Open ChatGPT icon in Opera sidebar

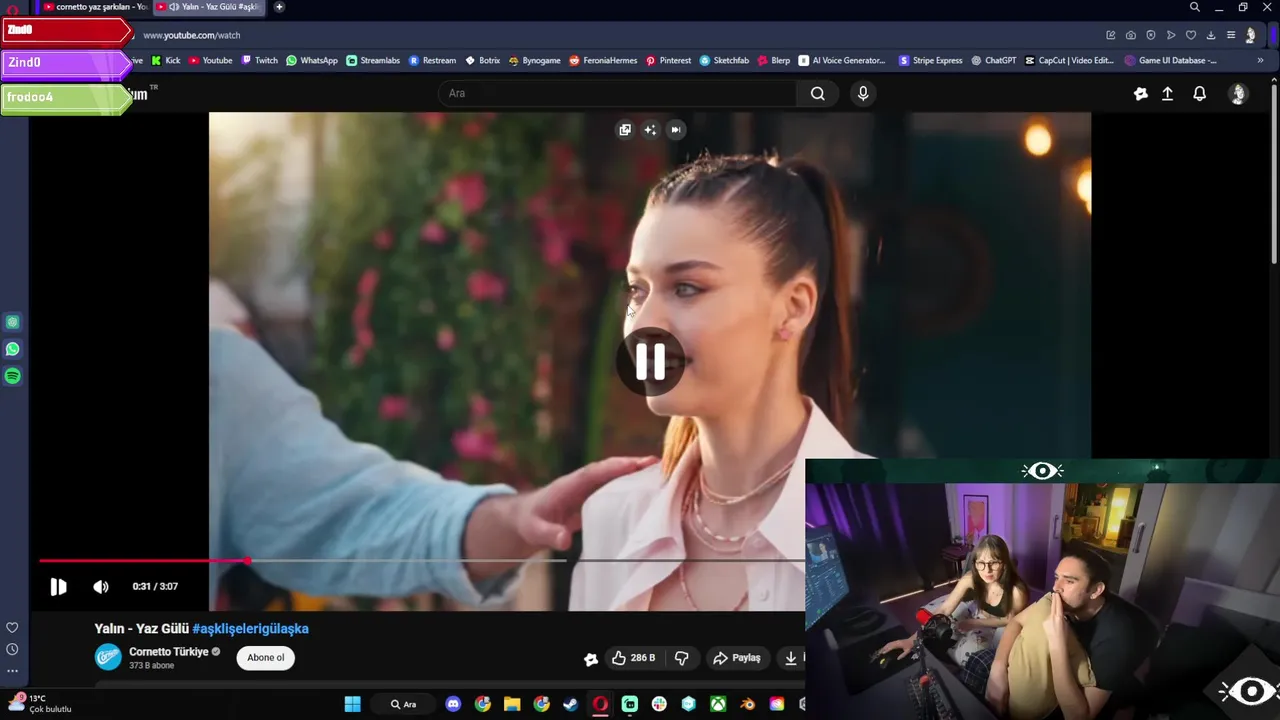click(x=12, y=322)
